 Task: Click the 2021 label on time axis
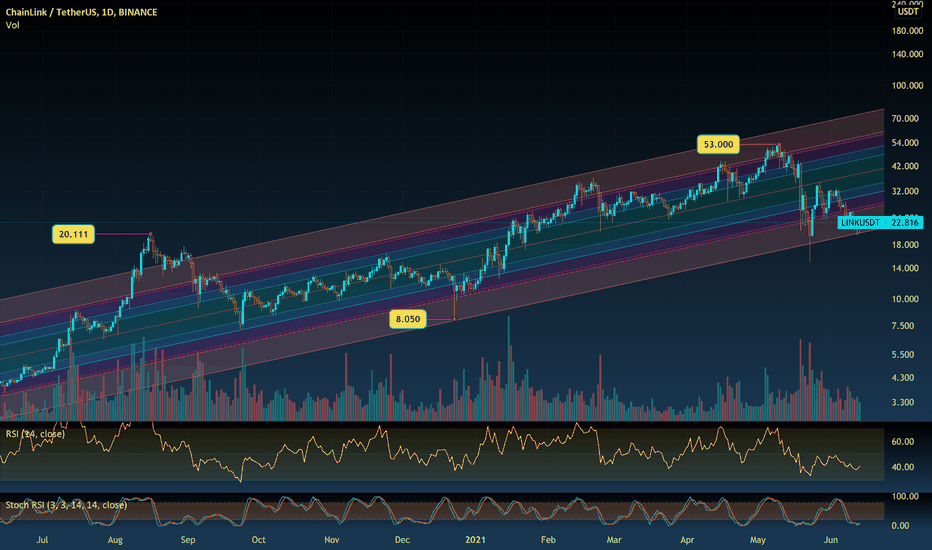[475, 540]
